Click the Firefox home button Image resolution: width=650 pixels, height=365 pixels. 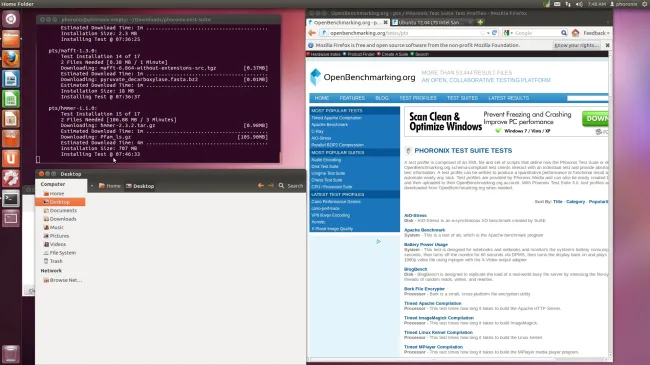575,33
